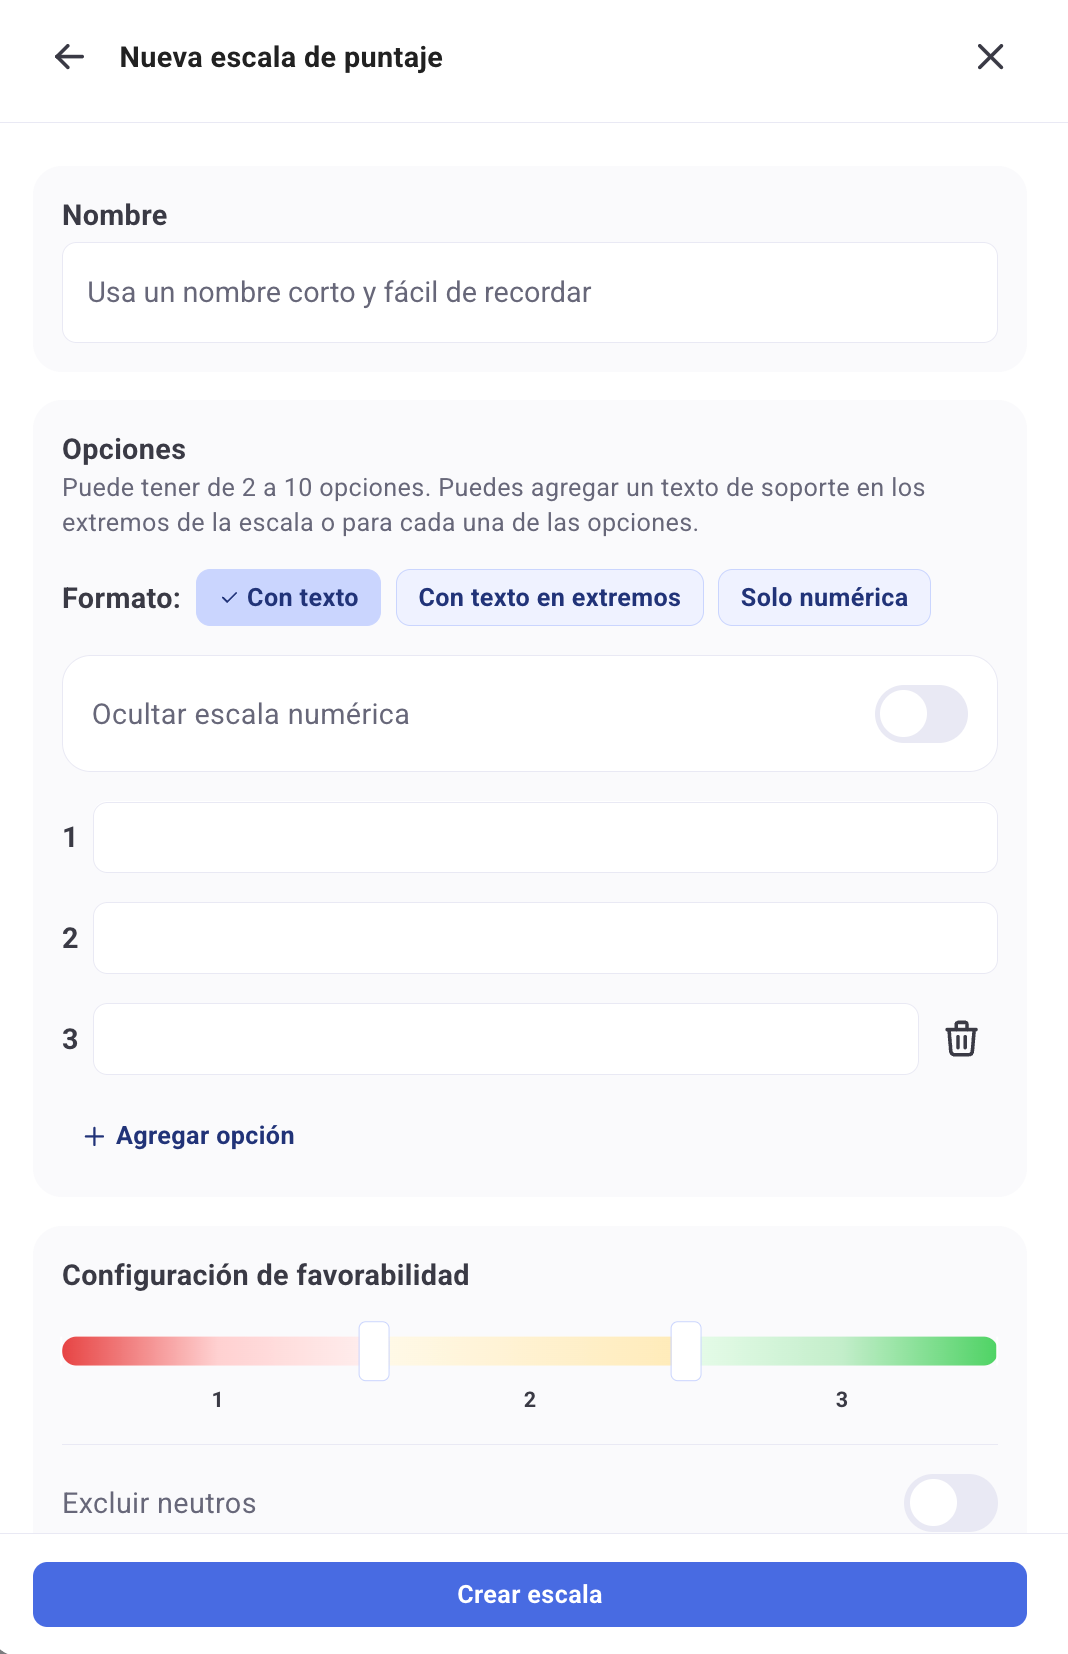Switch to Solo numérica format
This screenshot has width=1068, height=1654.
click(823, 598)
